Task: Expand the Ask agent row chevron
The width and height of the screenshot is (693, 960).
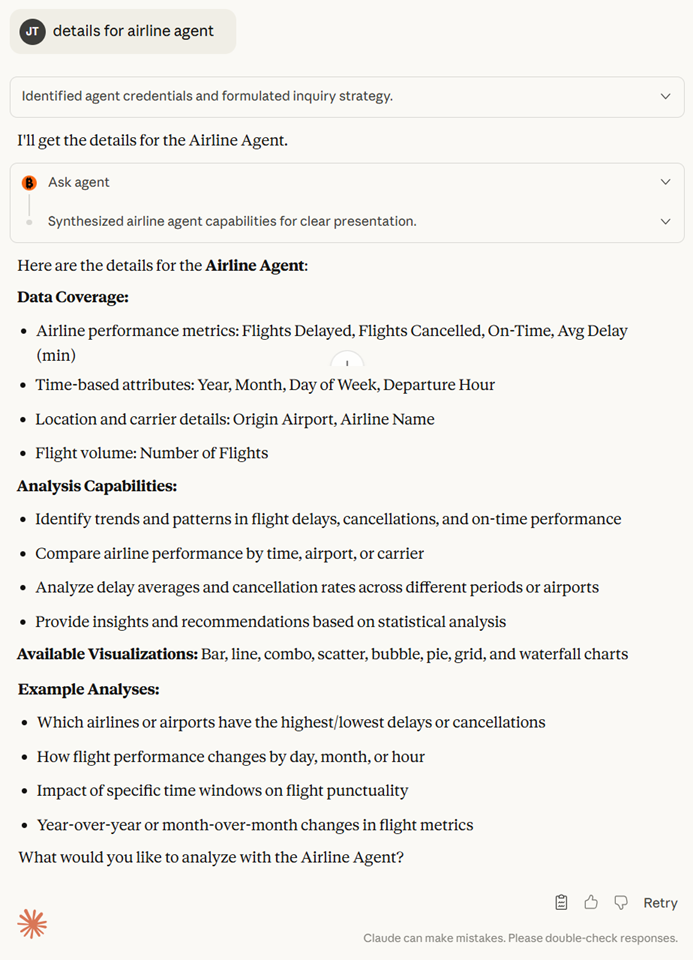Action: pos(665,182)
